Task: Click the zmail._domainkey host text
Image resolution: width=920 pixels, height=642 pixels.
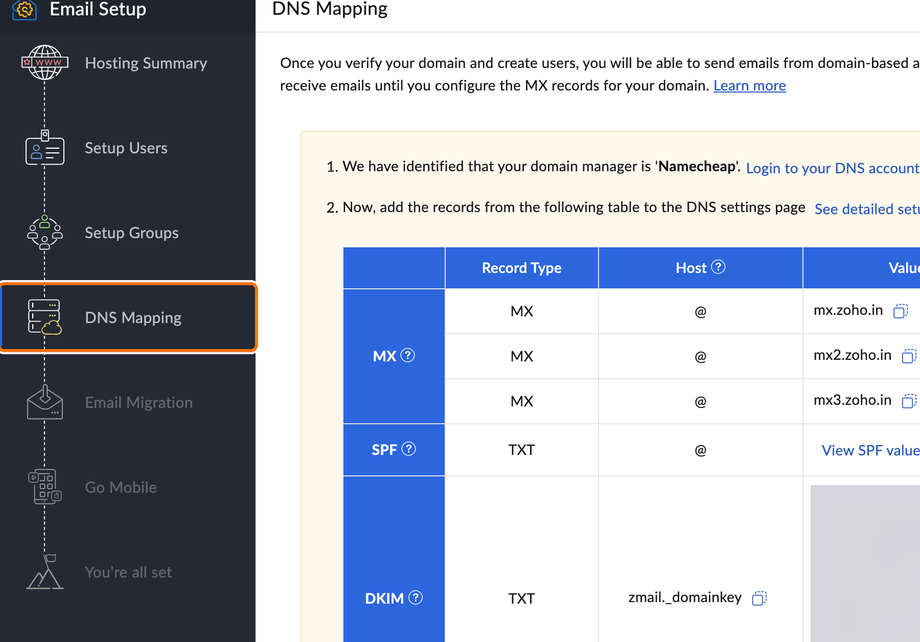Action: [x=685, y=597]
